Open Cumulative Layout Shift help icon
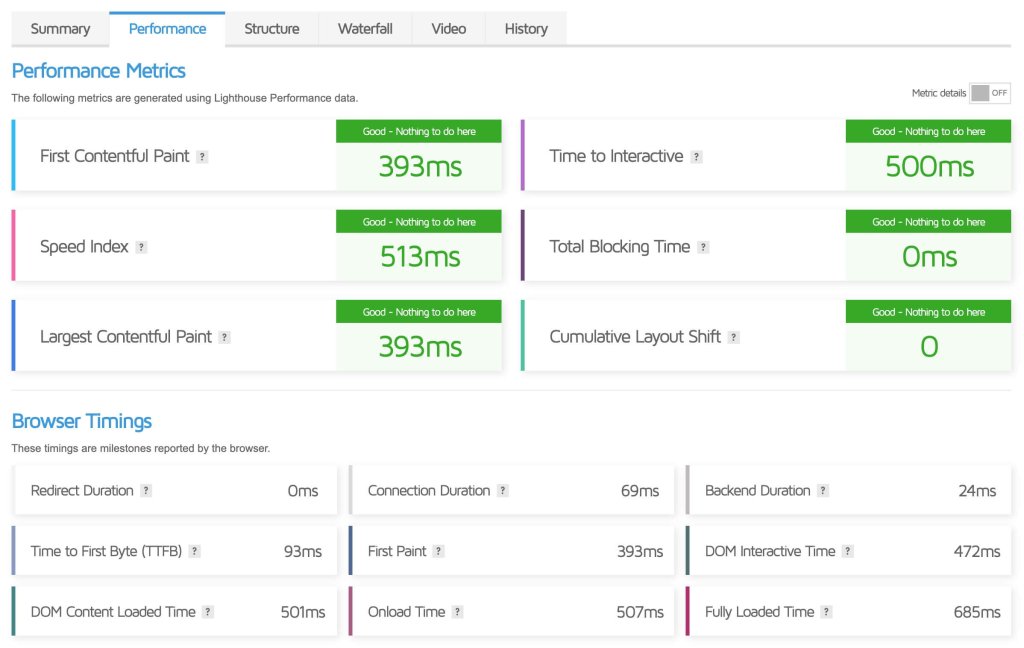 [734, 337]
